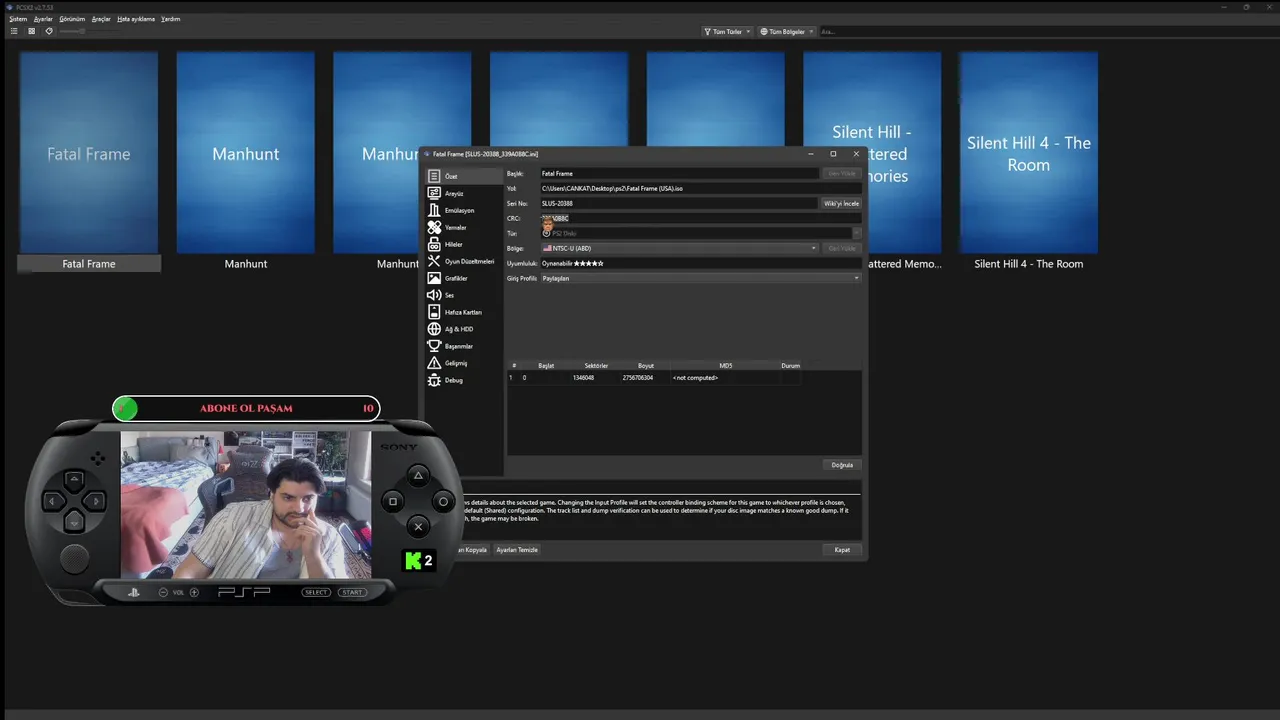1280x720 pixels.
Task: Toggle the show titles tag icon
Action: click(49, 31)
